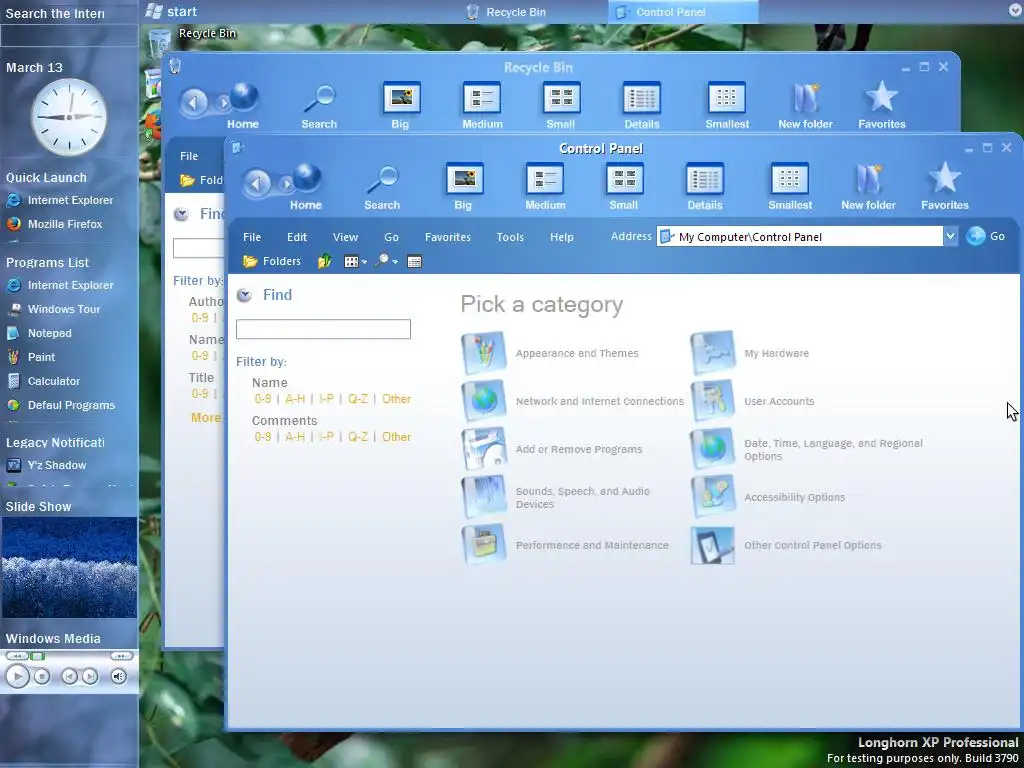This screenshot has height=768, width=1024.
Task: Switch Control Panel to Details view
Action: pyautogui.click(x=705, y=187)
